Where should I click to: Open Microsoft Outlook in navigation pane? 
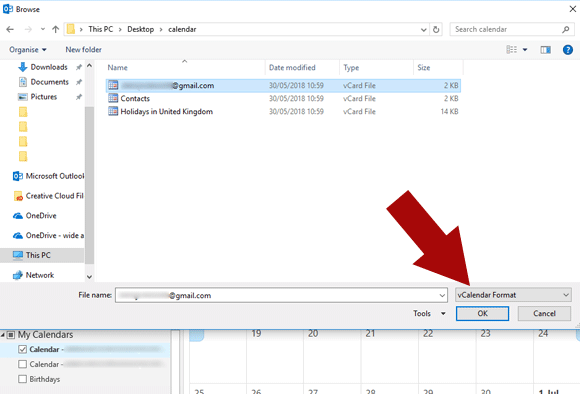[48, 176]
